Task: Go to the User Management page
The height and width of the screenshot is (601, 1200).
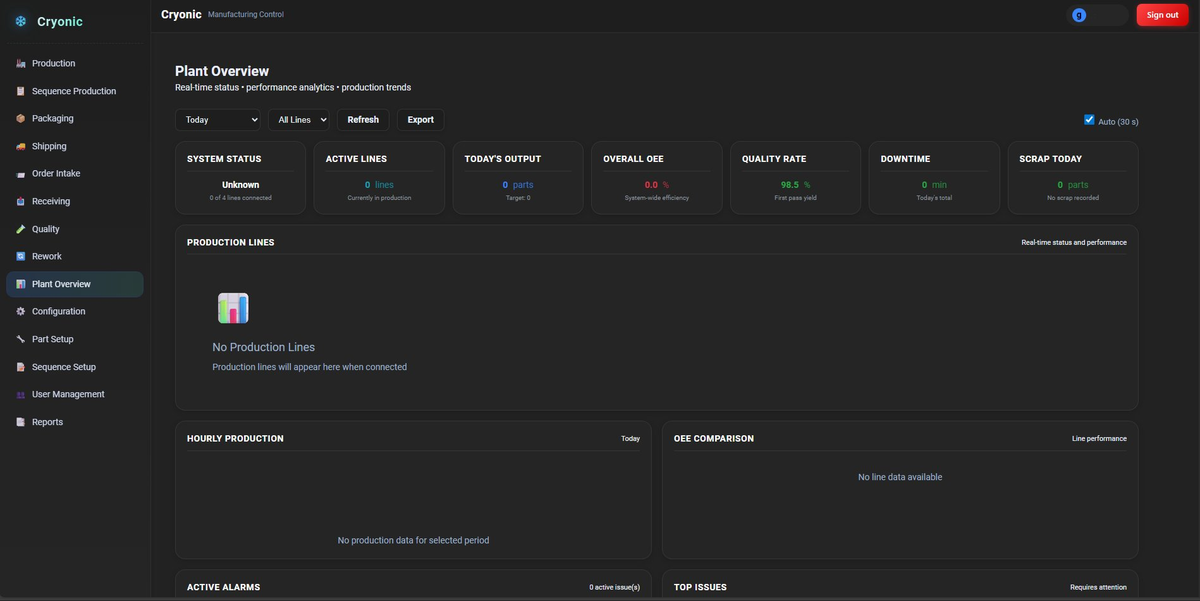Action: (x=68, y=395)
